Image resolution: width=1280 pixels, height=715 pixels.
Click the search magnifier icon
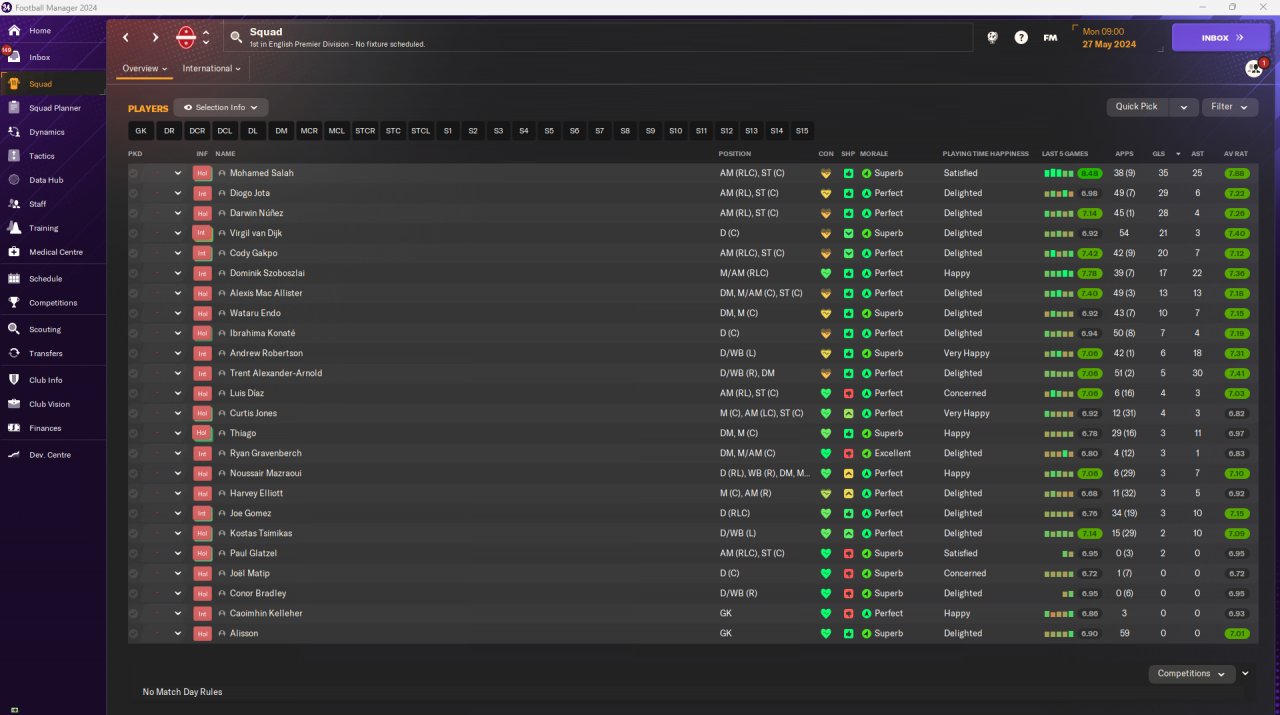tap(236, 38)
